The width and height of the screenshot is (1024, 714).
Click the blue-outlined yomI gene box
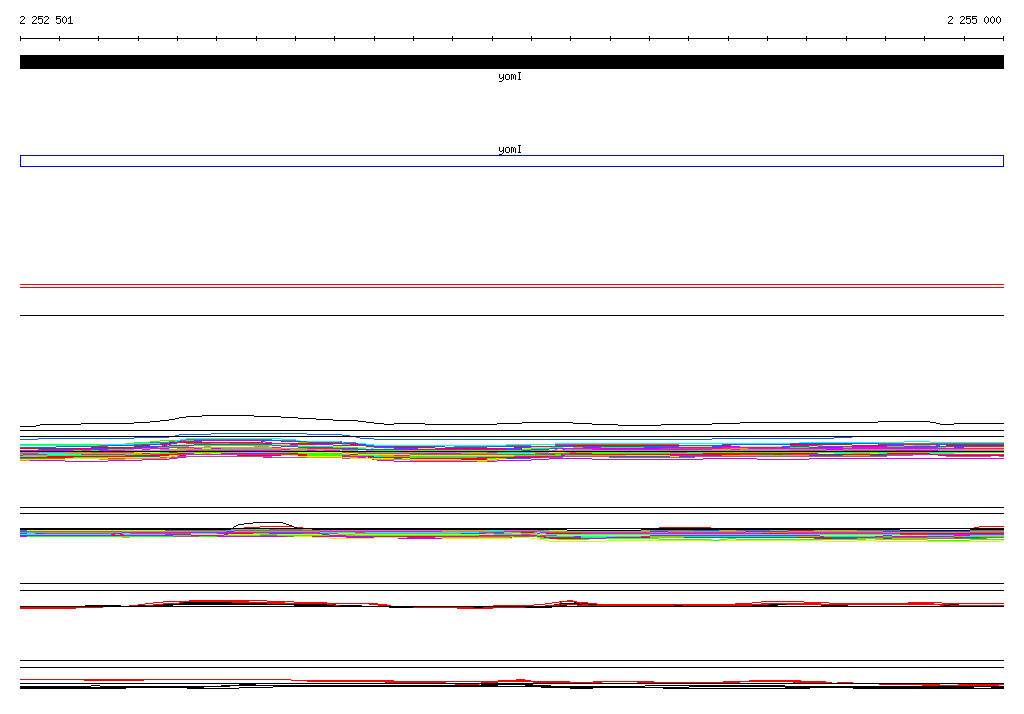point(511,161)
